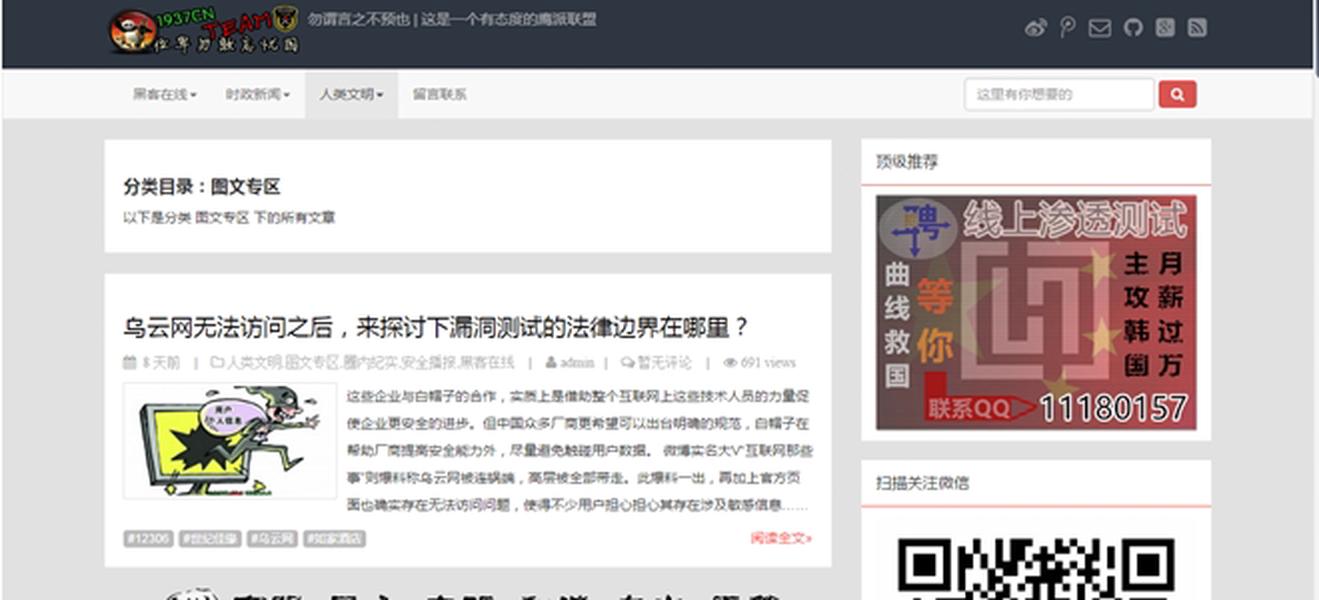Open the 线上渗透测试 recruitment banner
1319x600 pixels.
pos(1035,312)
